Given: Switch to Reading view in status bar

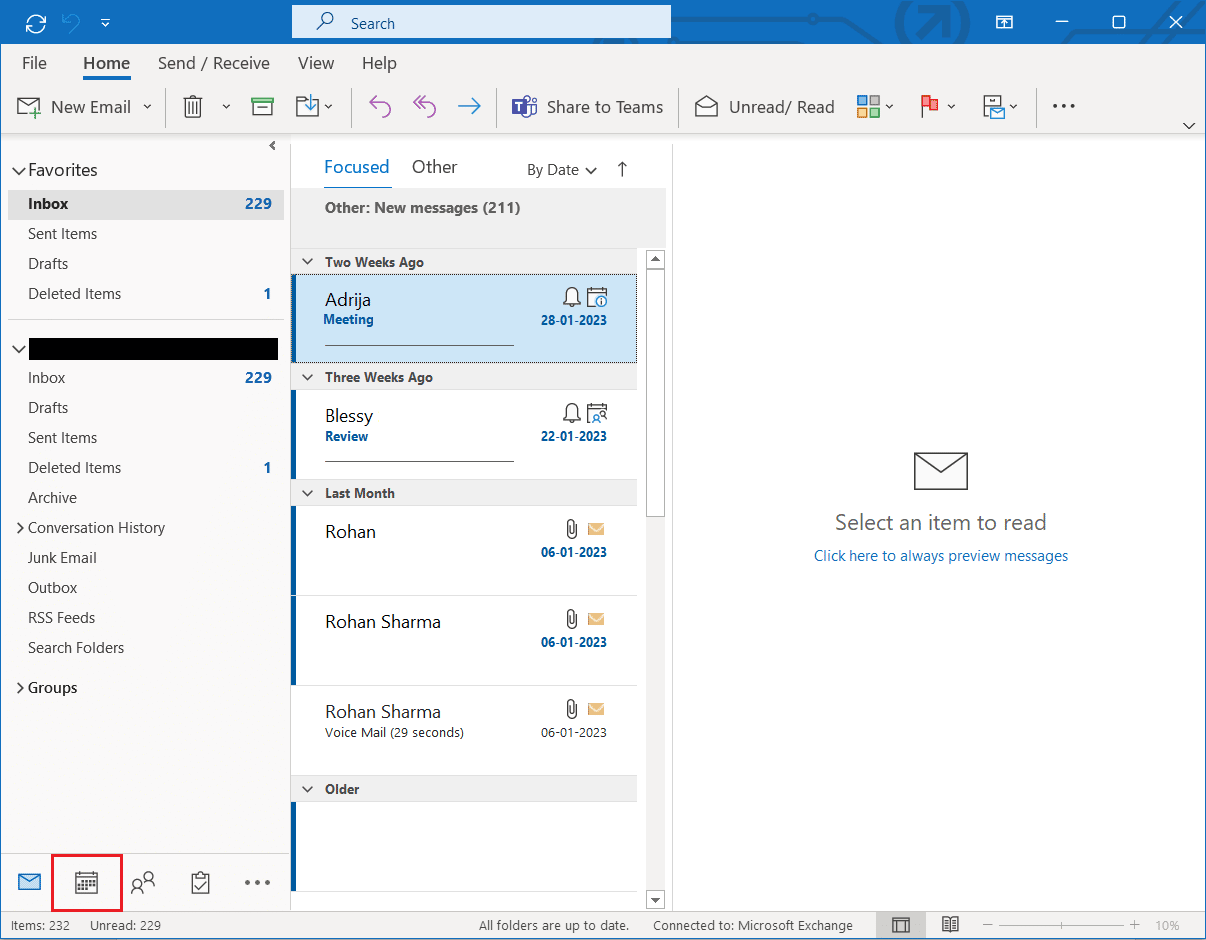Looking at the screenshot, I should (950, 925).
